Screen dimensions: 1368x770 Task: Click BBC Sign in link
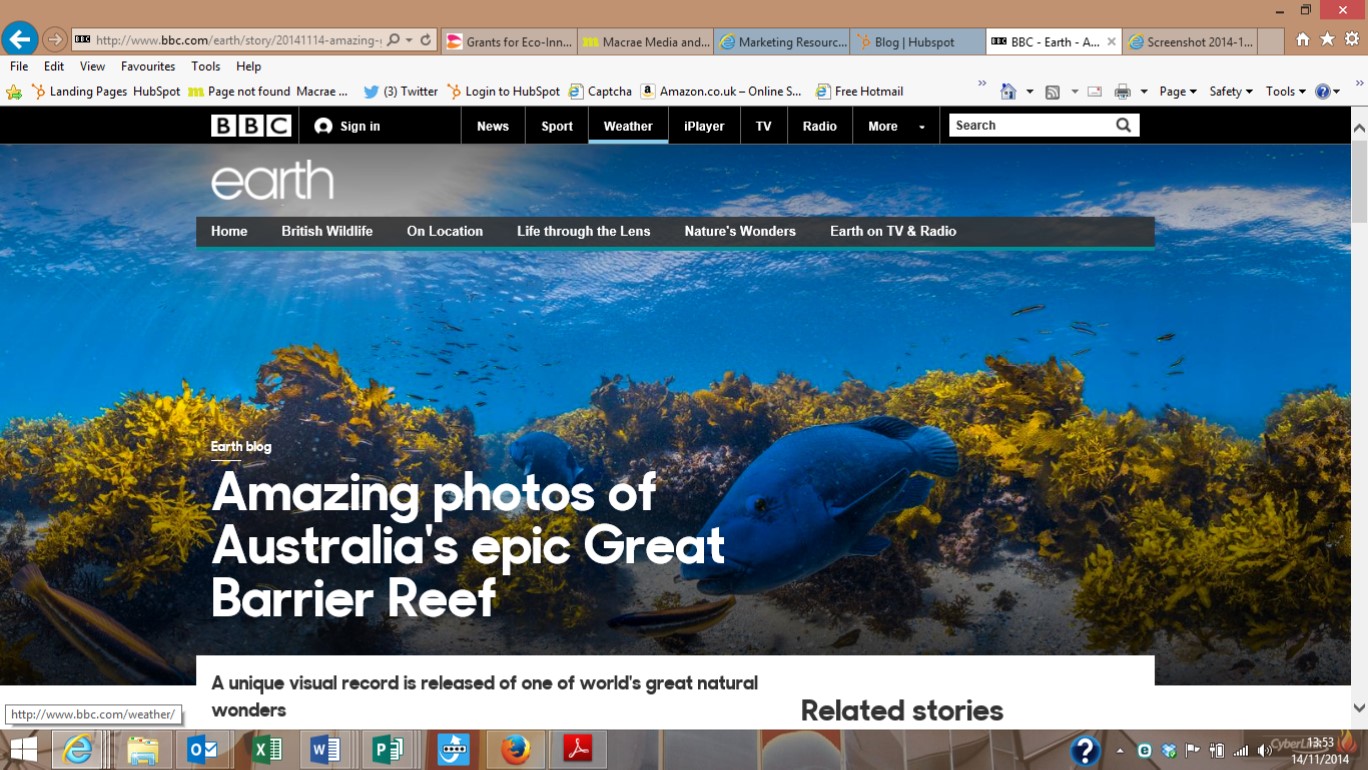point(347,126)
